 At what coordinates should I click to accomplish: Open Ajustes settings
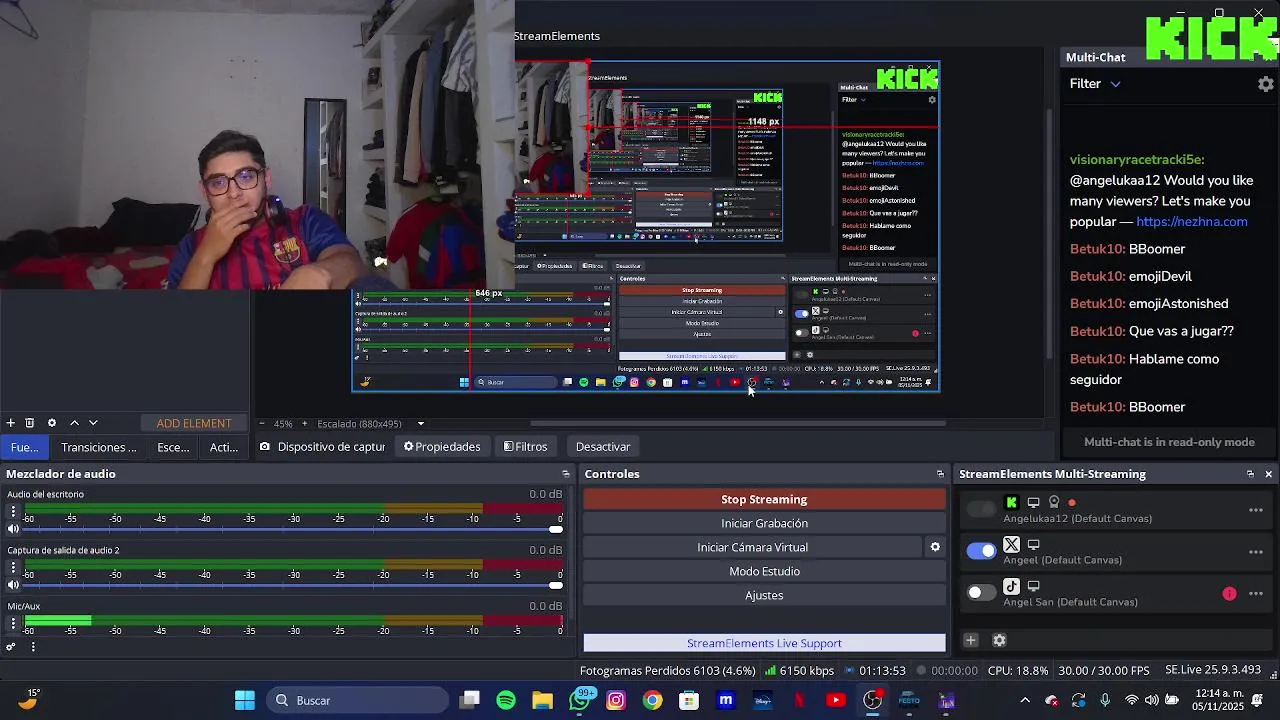point(764,595)
